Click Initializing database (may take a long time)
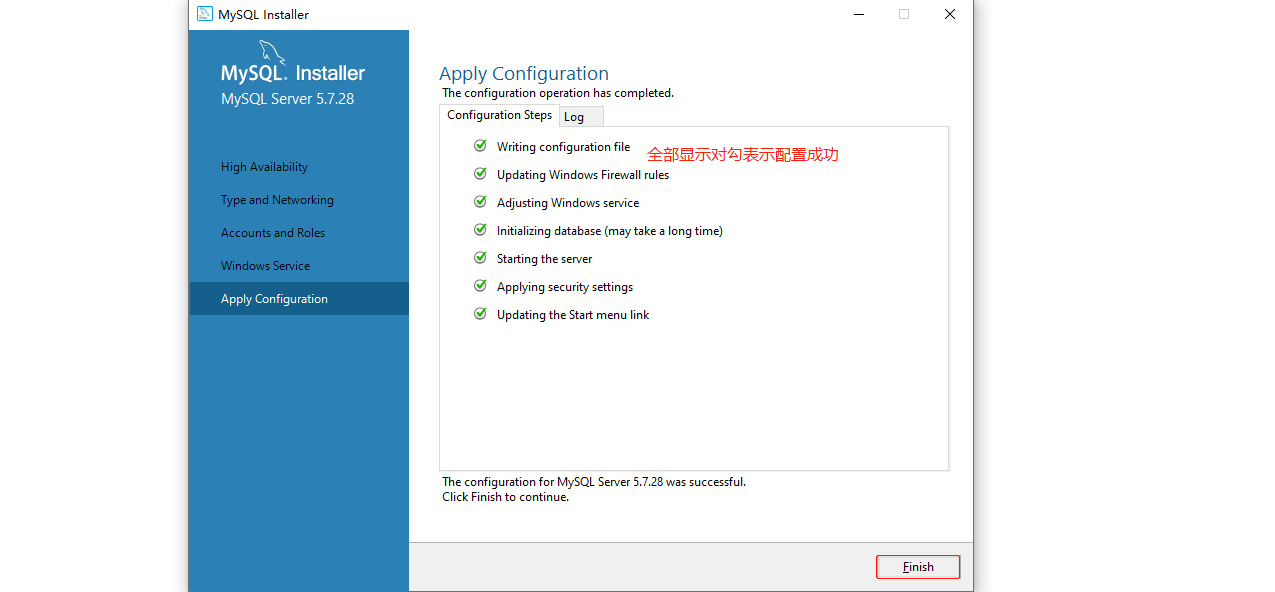 click(x=610, y=231)
